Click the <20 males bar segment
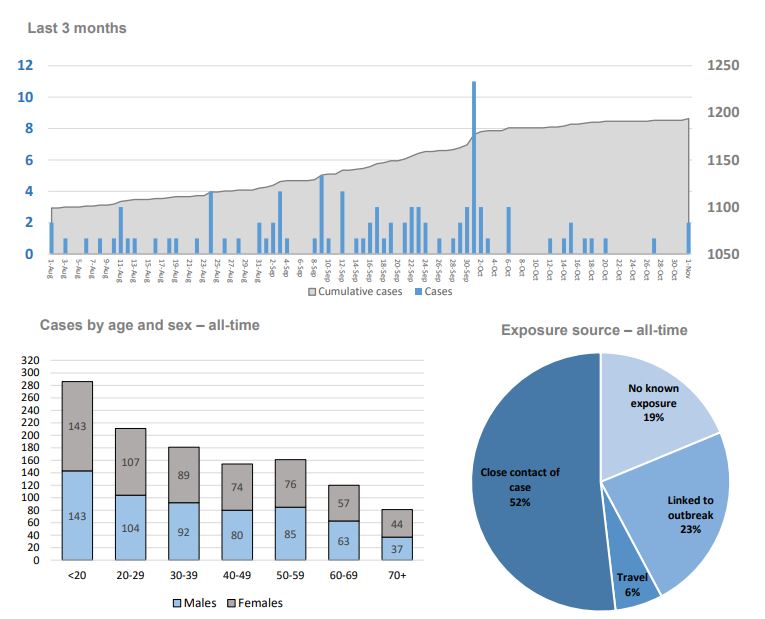Screen dimensions: 765x619 [77, 515]
